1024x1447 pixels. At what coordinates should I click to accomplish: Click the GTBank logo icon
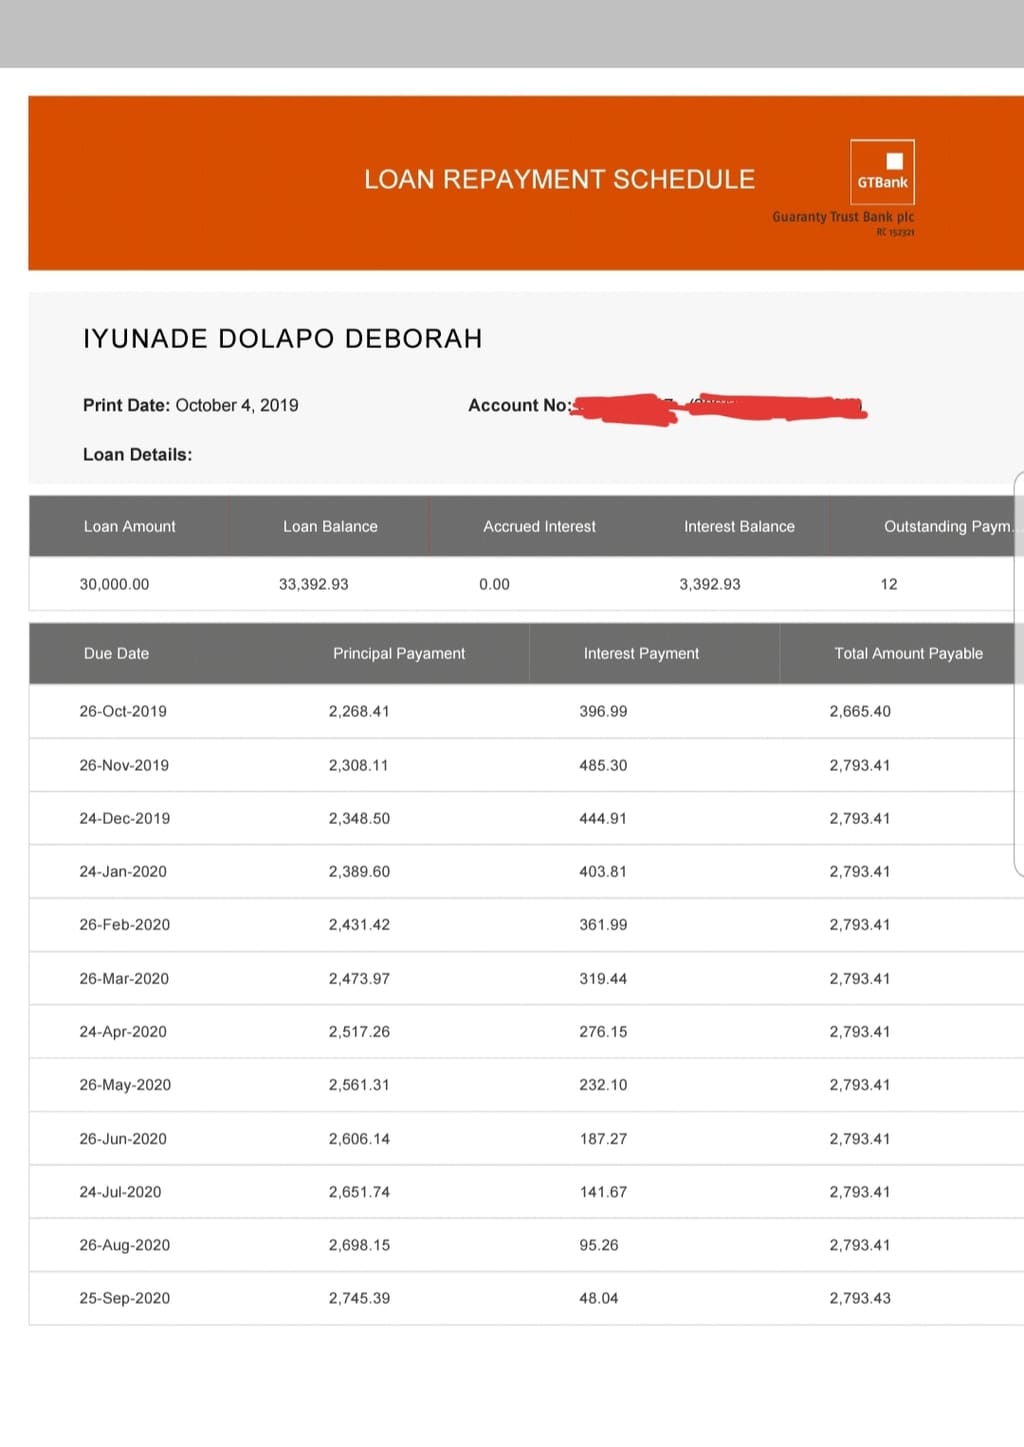(x=882, y=172)
